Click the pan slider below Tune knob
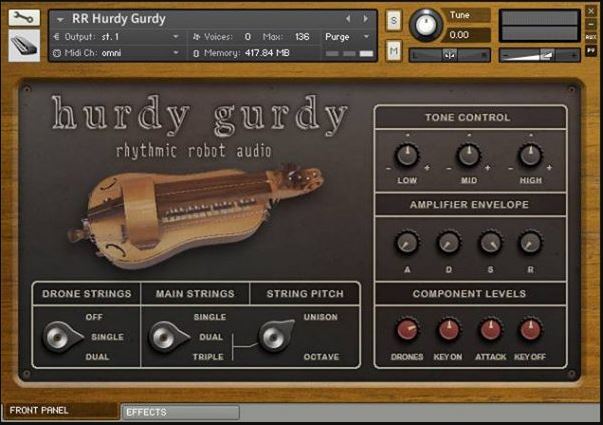 pyautogui.click(x=450, y=56)
